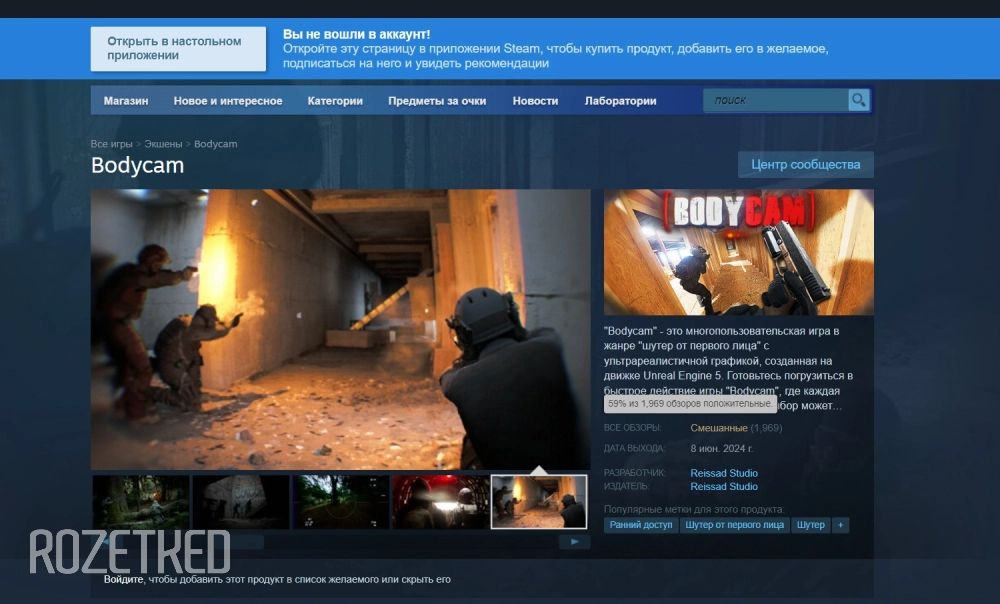Open the Предметы за очки tab
Screen dimensions: 1000x604
point(437,101)
